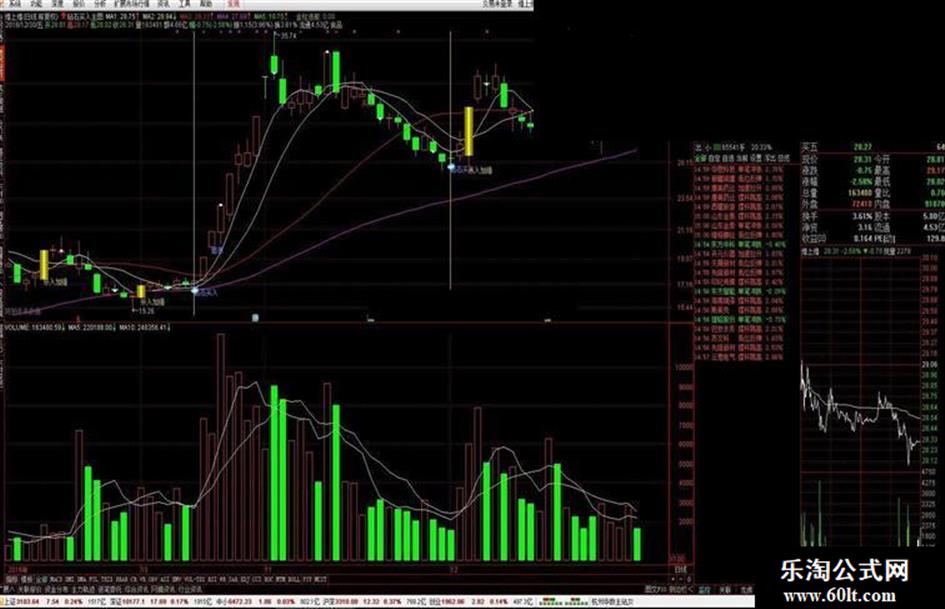Click the 创业 index 1962.06 in status bar
Image resolution: width=945 pixels, height=609 pixels.
pyautogui.click(x=447, y=601)
